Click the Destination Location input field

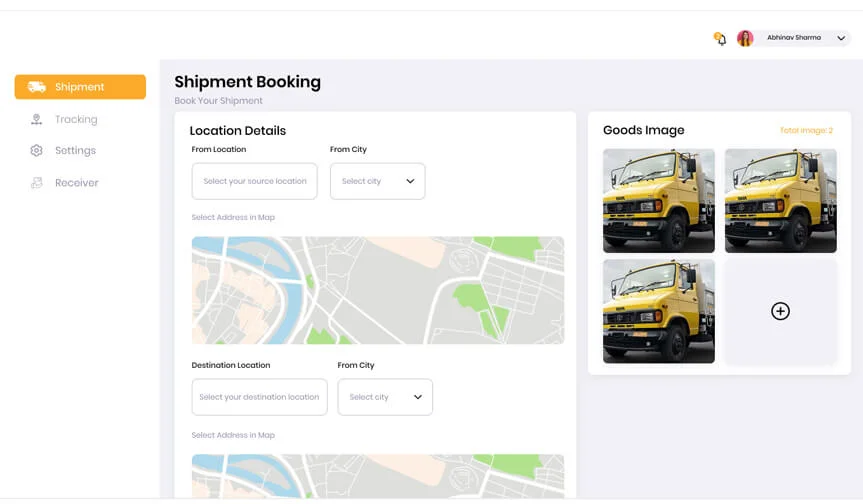(259, 397)
